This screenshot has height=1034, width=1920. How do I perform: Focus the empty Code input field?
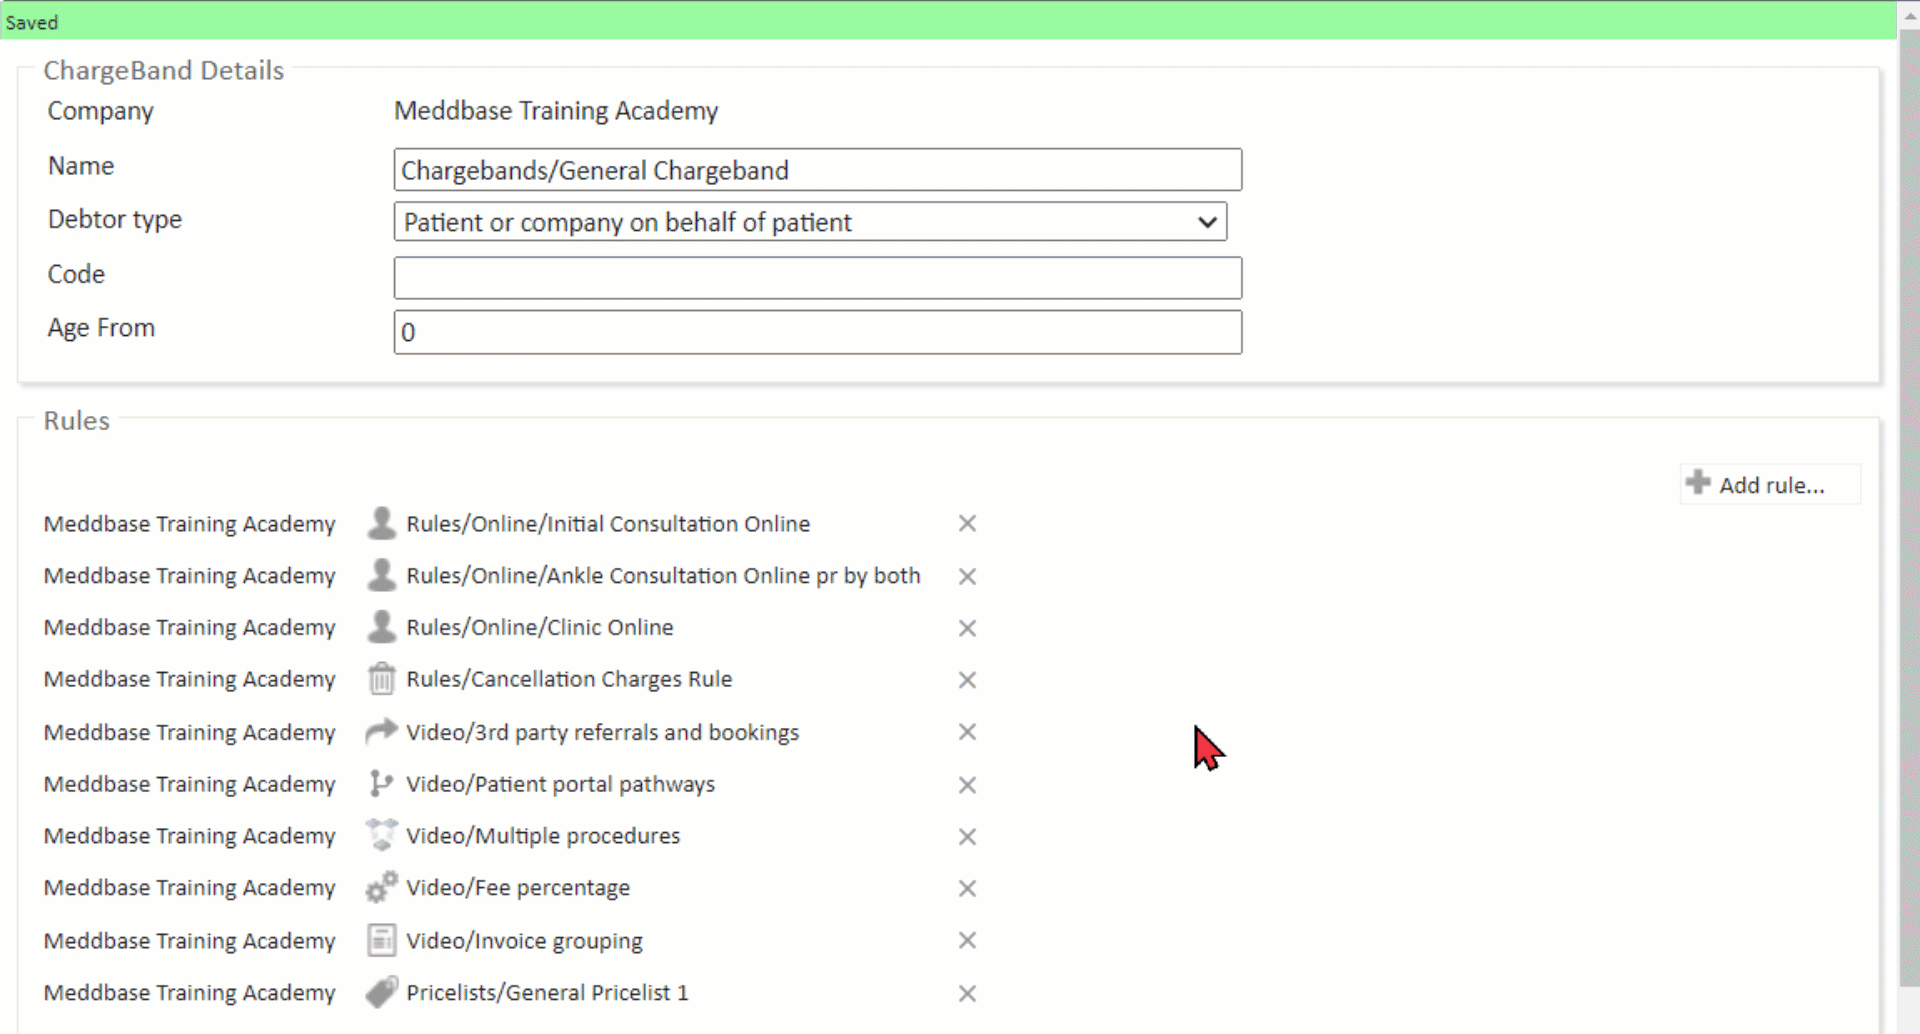tap(817, 278)
